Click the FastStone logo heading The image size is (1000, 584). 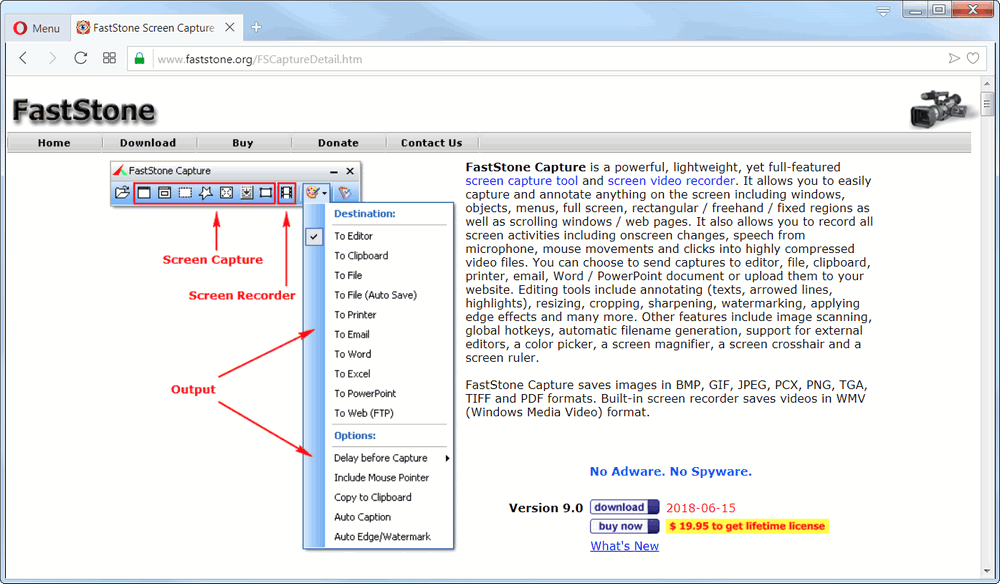[84, 110]
